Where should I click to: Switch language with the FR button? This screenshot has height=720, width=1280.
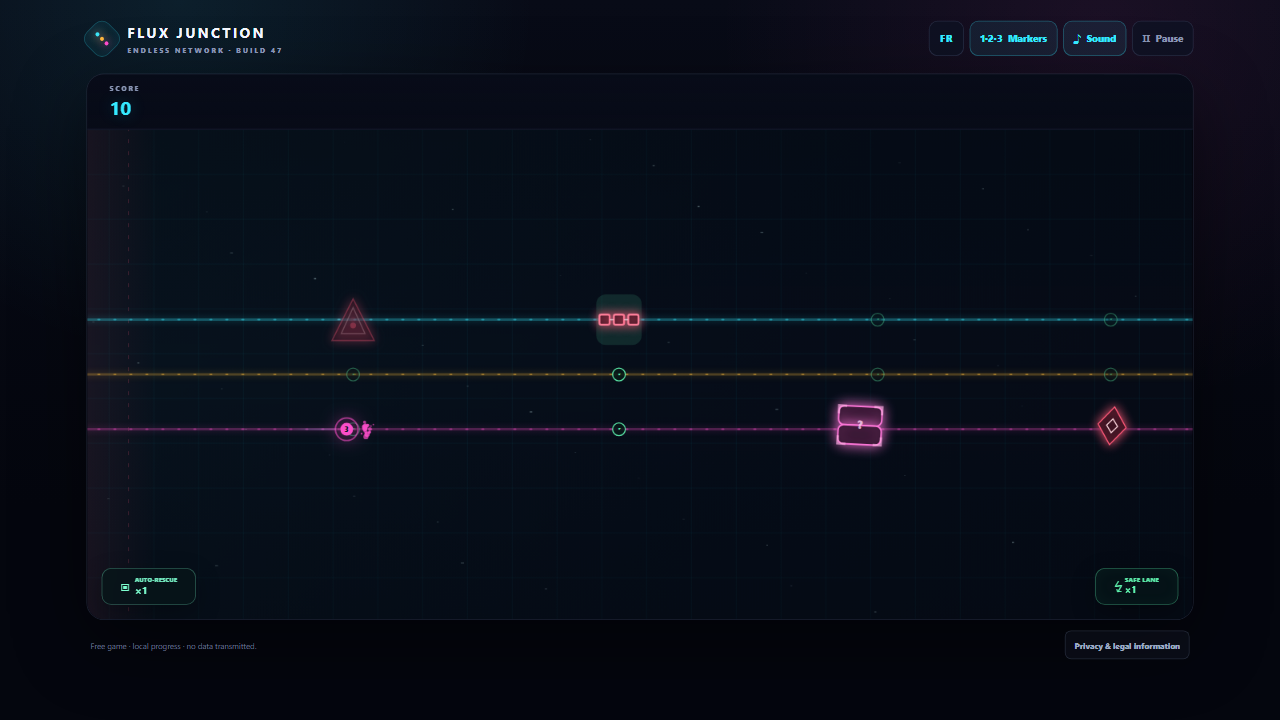point(946,39)
